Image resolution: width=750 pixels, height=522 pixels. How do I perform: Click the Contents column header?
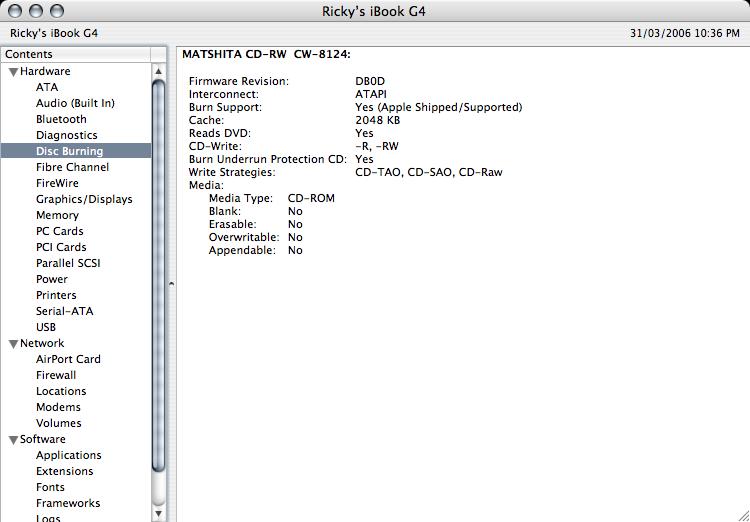[x=76, y=54]
